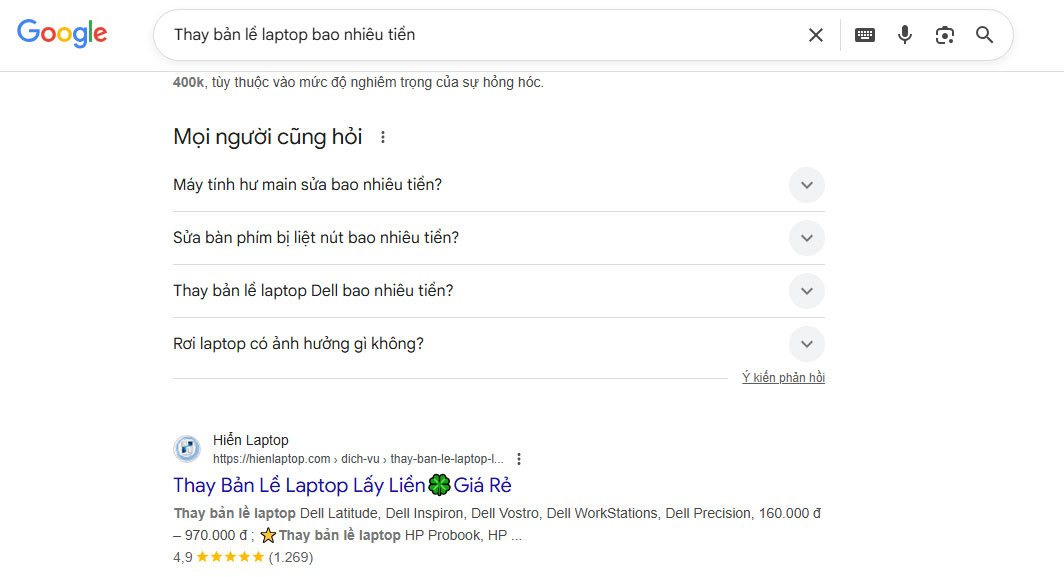Clear the search query with X icon
The width and height of the screenshot is (1064, 577).
tap(816, 35)
